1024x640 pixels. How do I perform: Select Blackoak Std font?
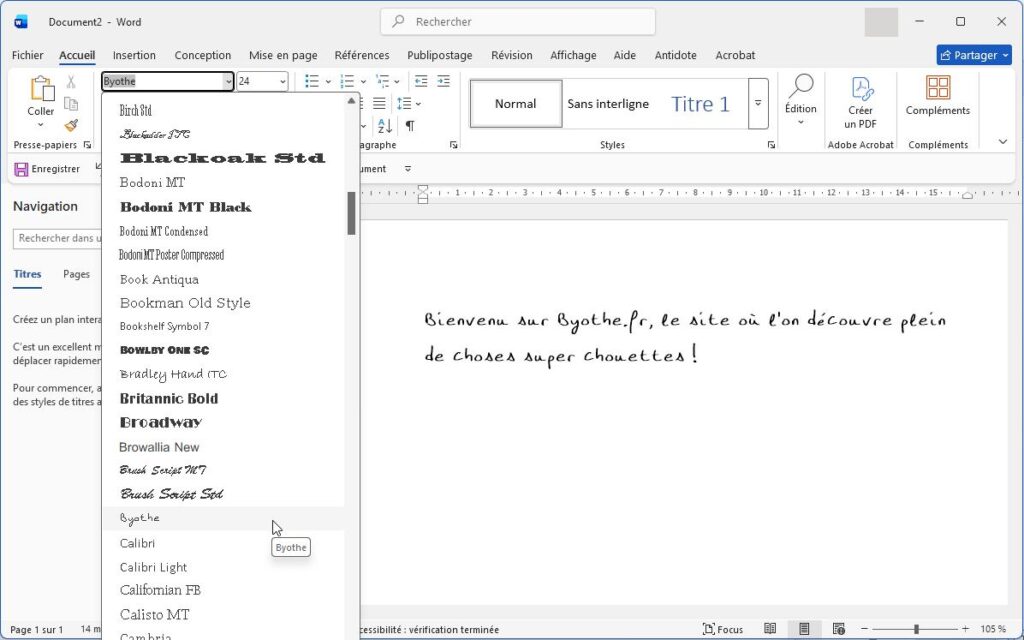click(223, 158)
